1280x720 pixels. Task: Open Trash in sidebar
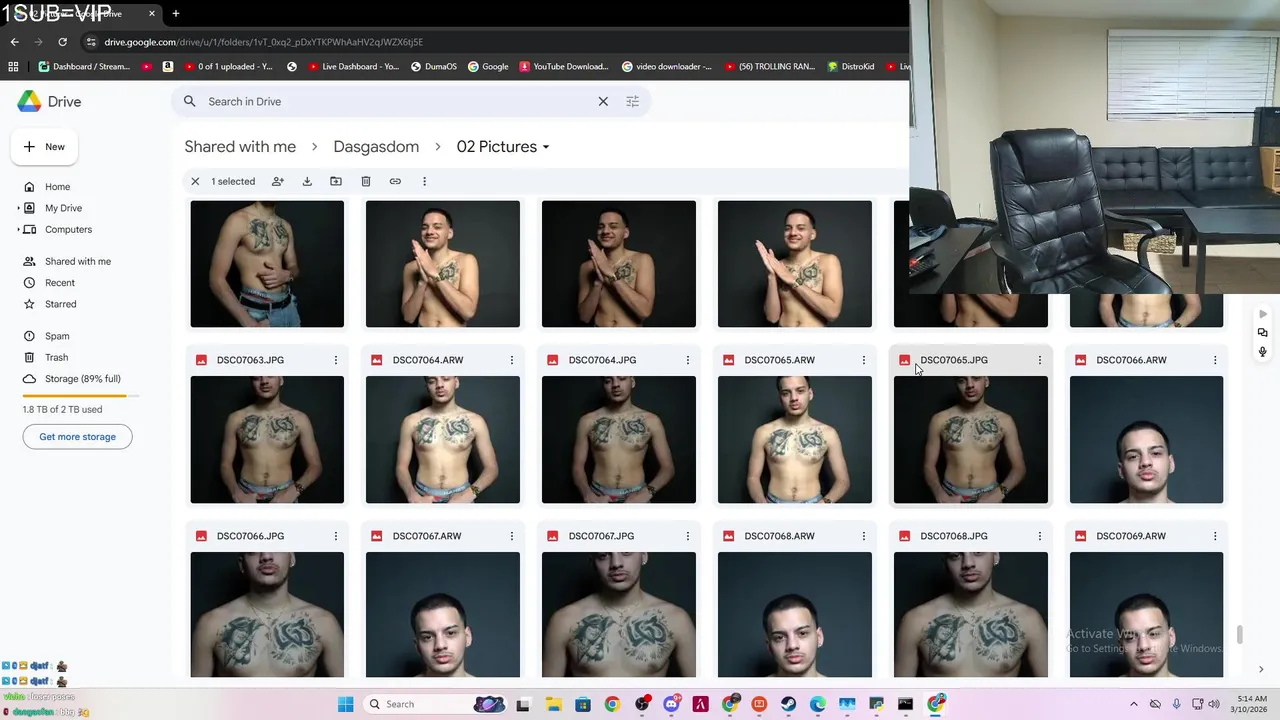[x=57, y=357]
